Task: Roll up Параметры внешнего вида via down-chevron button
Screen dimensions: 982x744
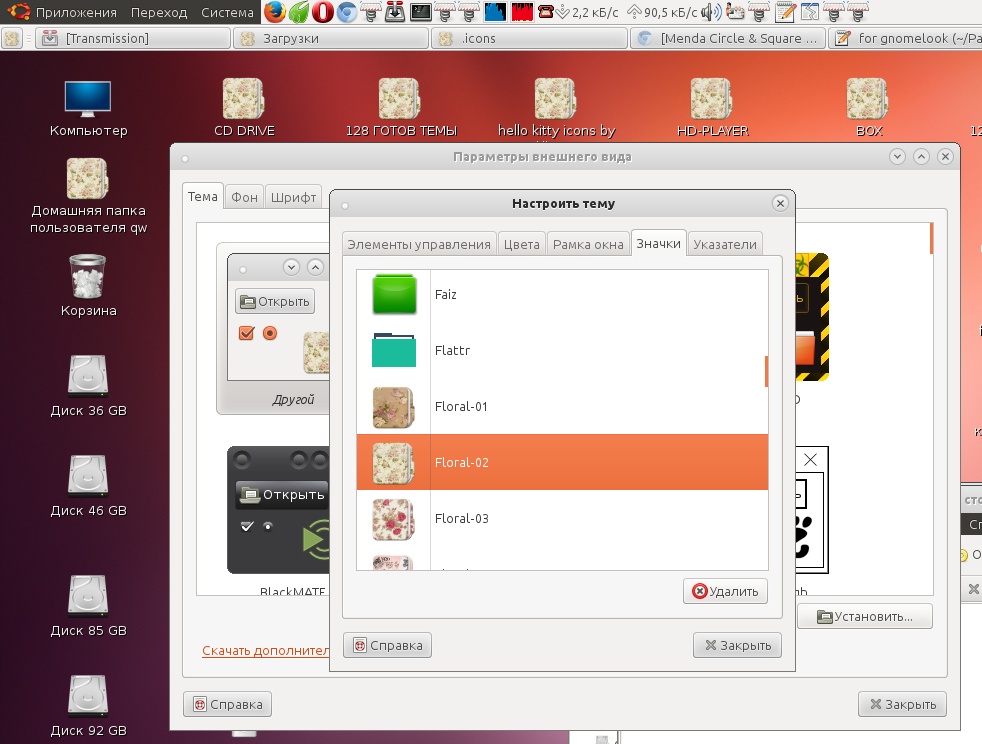Action: point(897,157)
